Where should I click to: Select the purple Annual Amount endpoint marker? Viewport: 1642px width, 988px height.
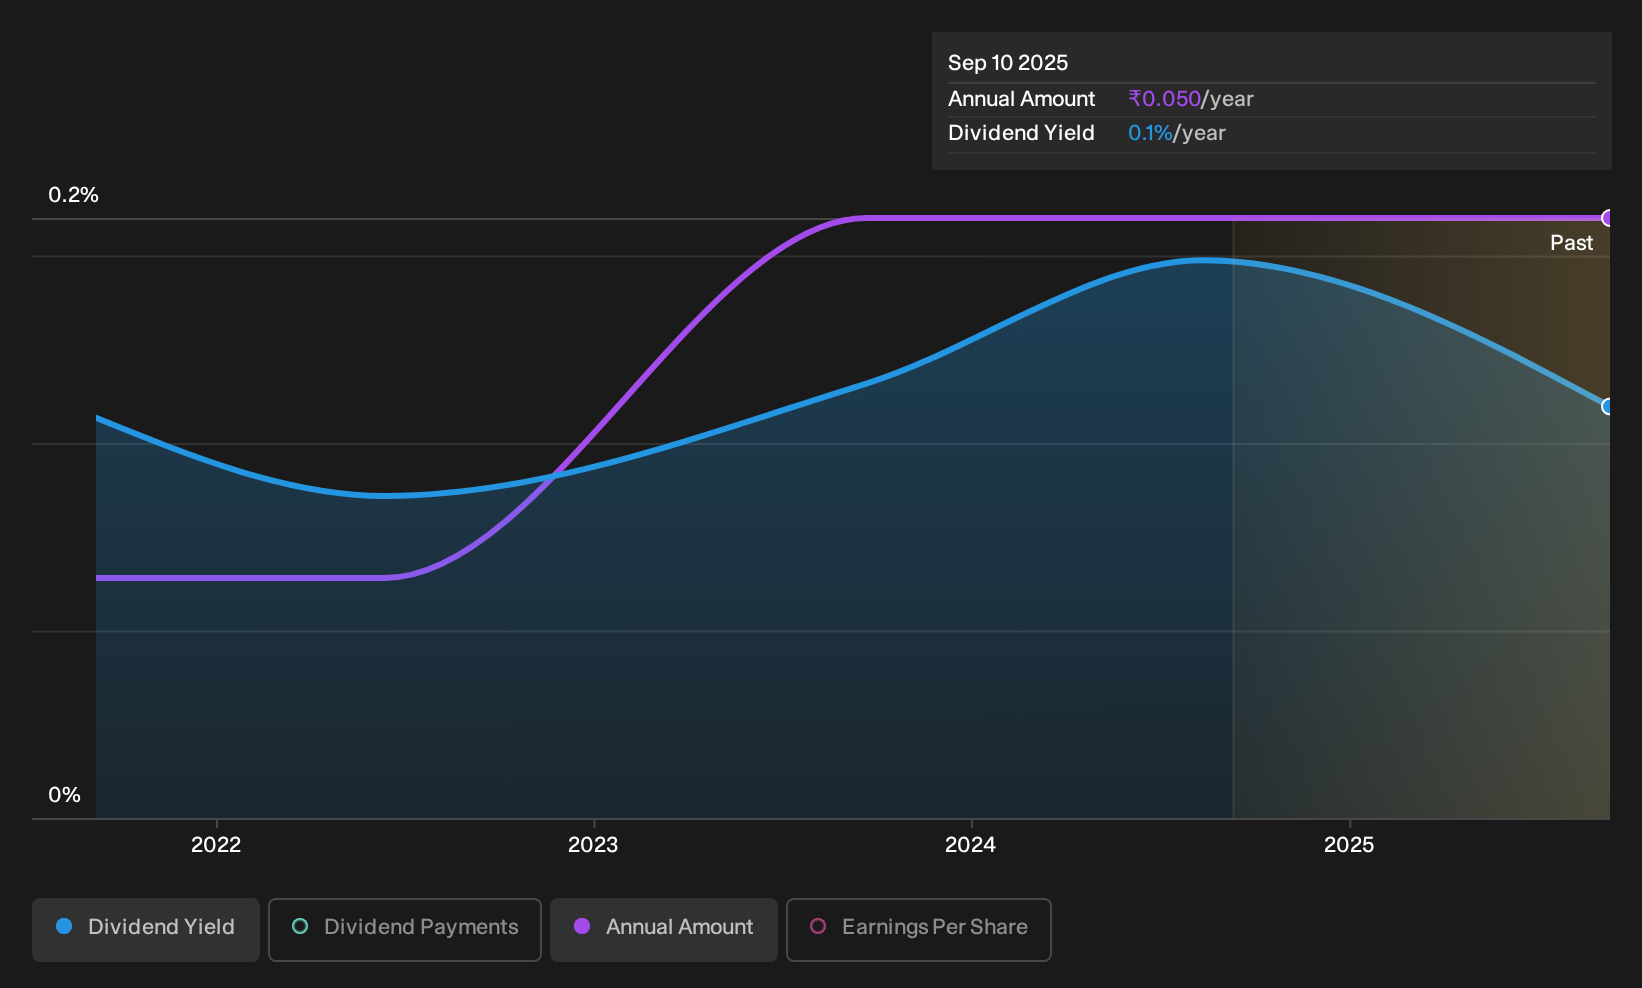pyautogui.click(x=1608, y=218)
